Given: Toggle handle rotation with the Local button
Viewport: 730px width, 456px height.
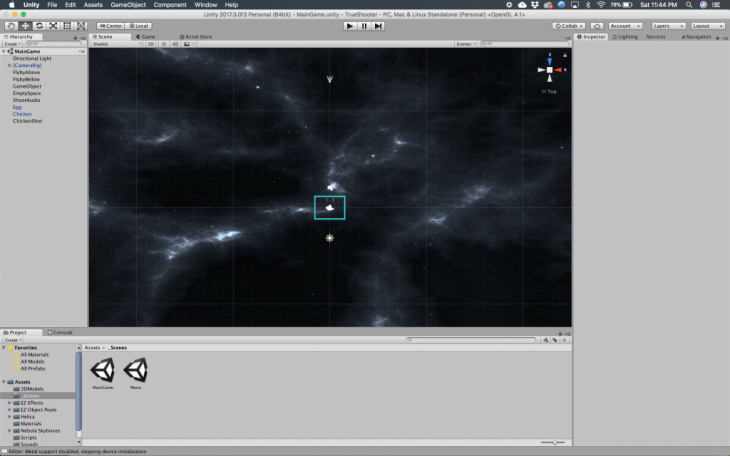Looking at the screenshot, I should point(139,25).
